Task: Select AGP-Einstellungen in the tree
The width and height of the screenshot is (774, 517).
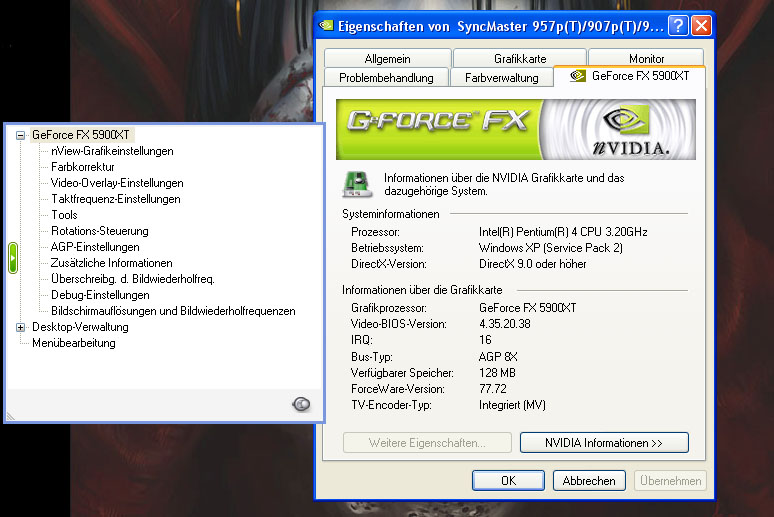Action: pos(95,247)
